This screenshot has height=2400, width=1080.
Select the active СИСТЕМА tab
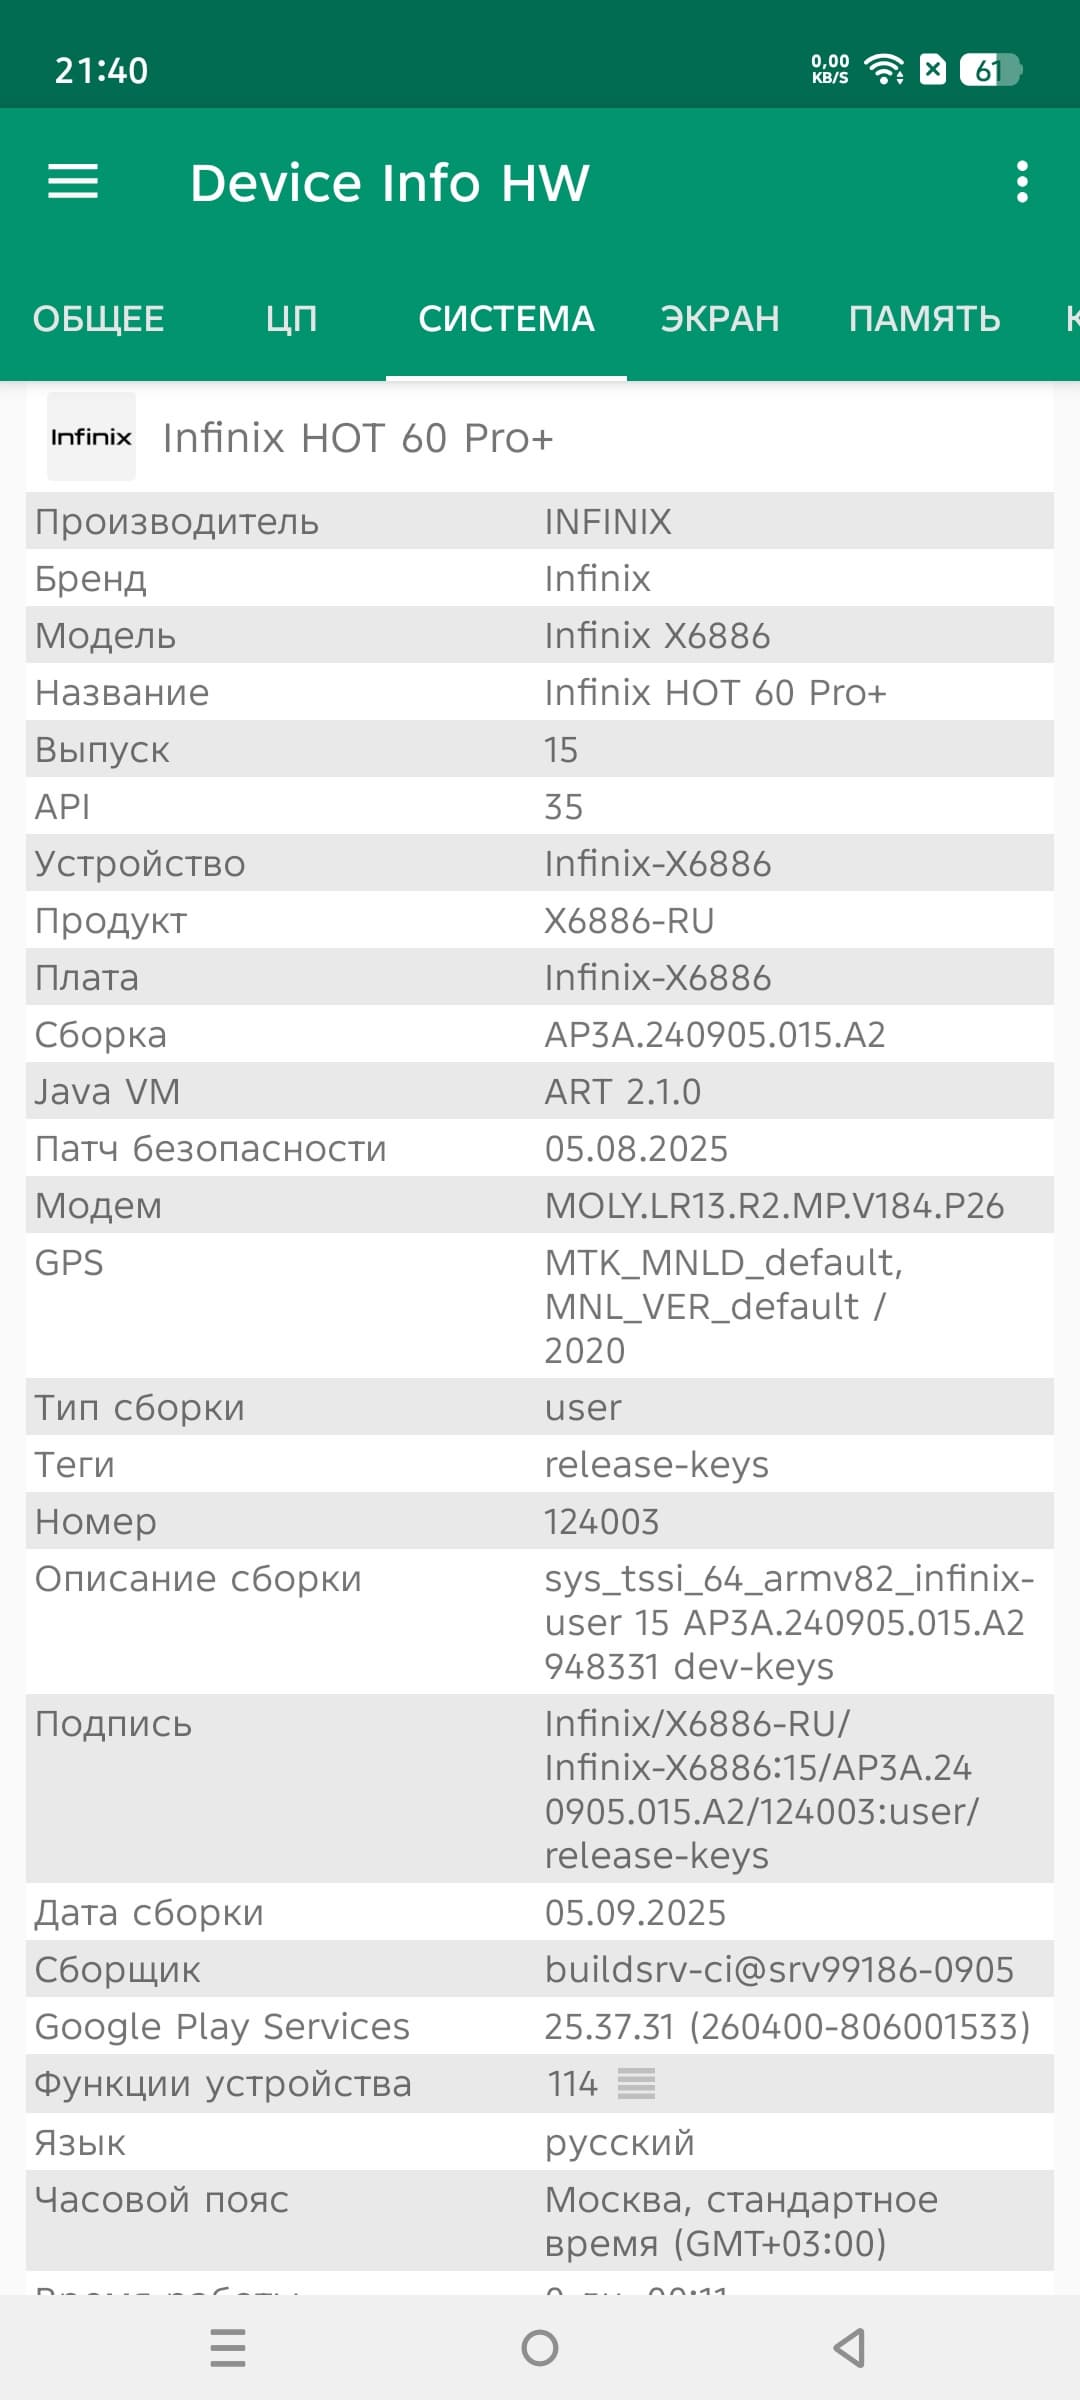coord(506,319)
